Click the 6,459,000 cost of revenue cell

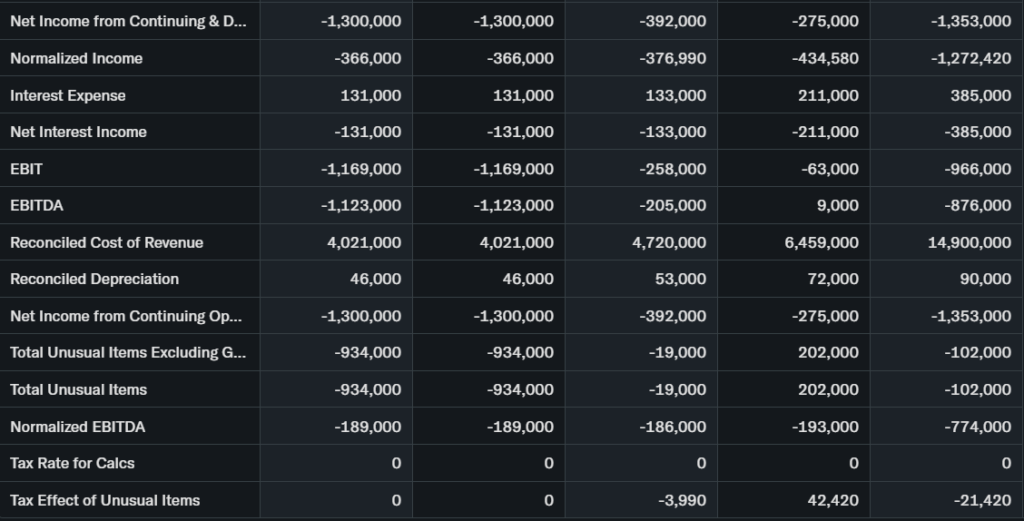coord(823,242)
